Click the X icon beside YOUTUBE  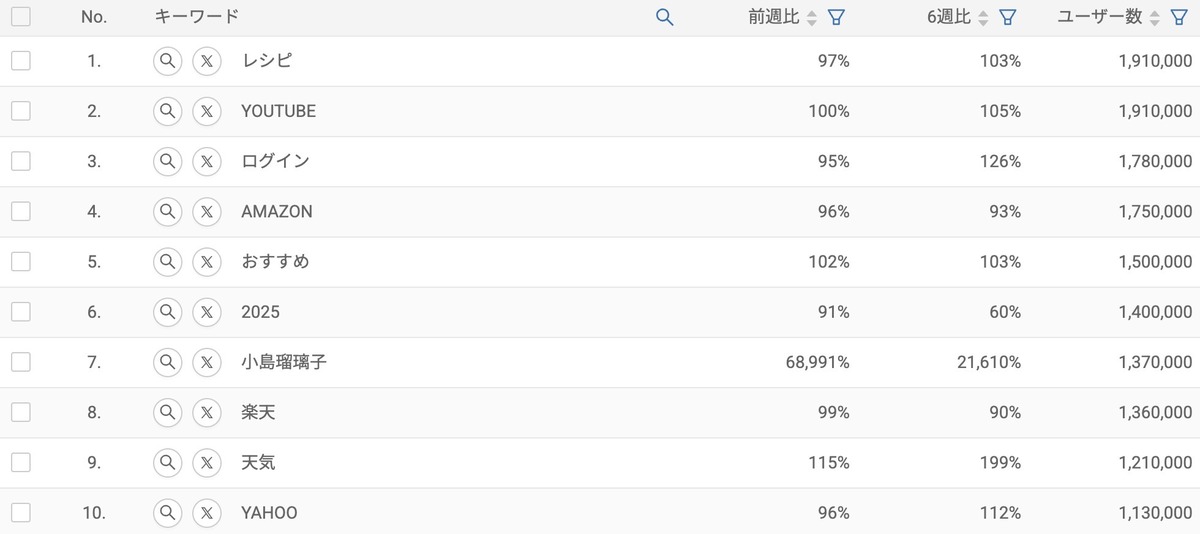click(206, 111)
